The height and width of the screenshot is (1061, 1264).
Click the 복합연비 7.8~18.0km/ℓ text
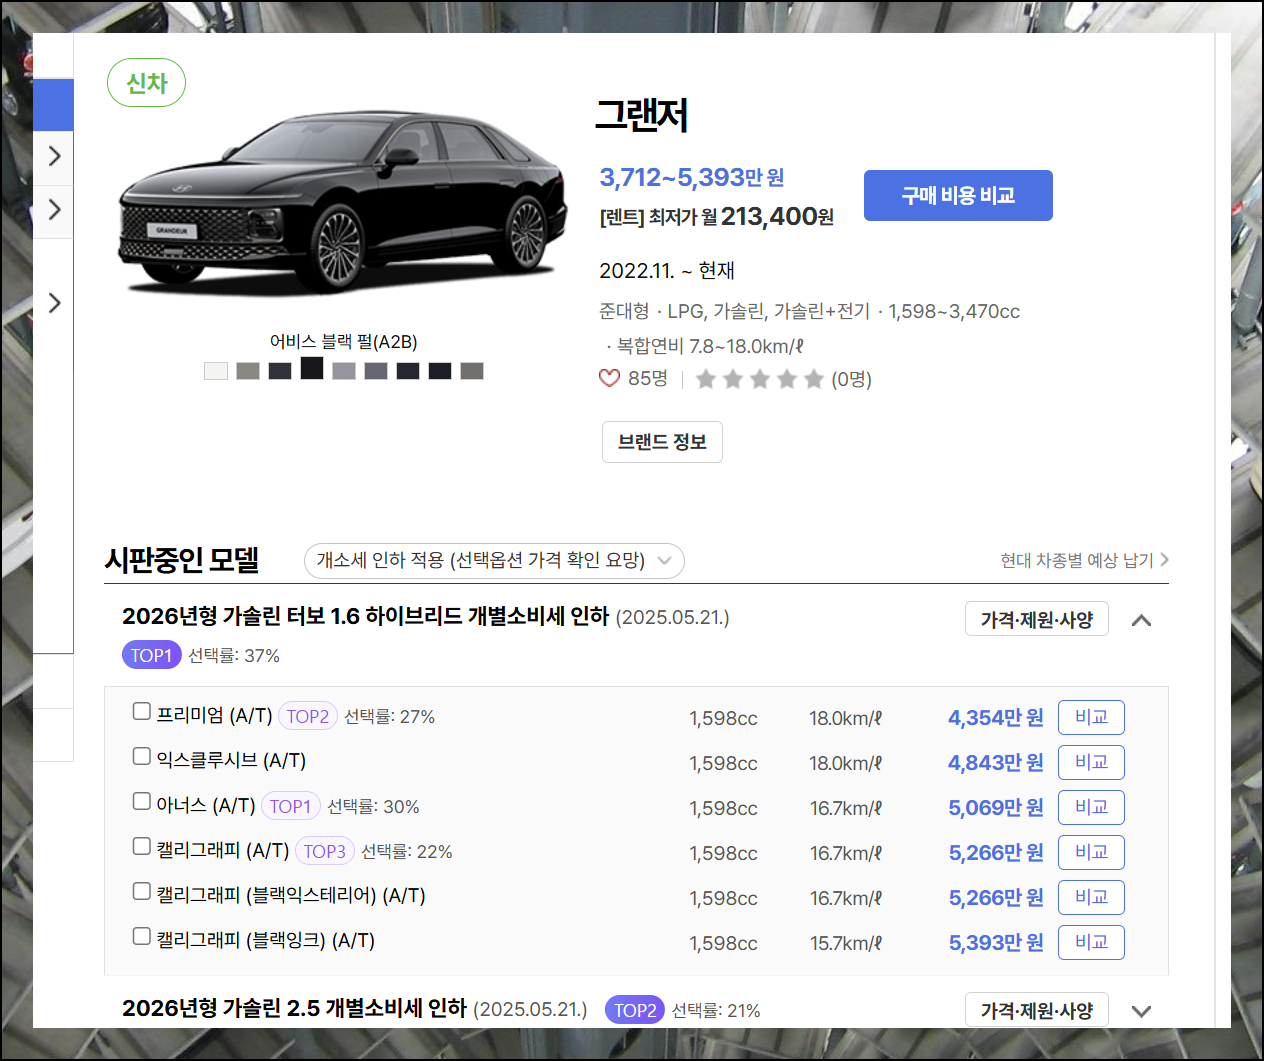tap(710, 346)
